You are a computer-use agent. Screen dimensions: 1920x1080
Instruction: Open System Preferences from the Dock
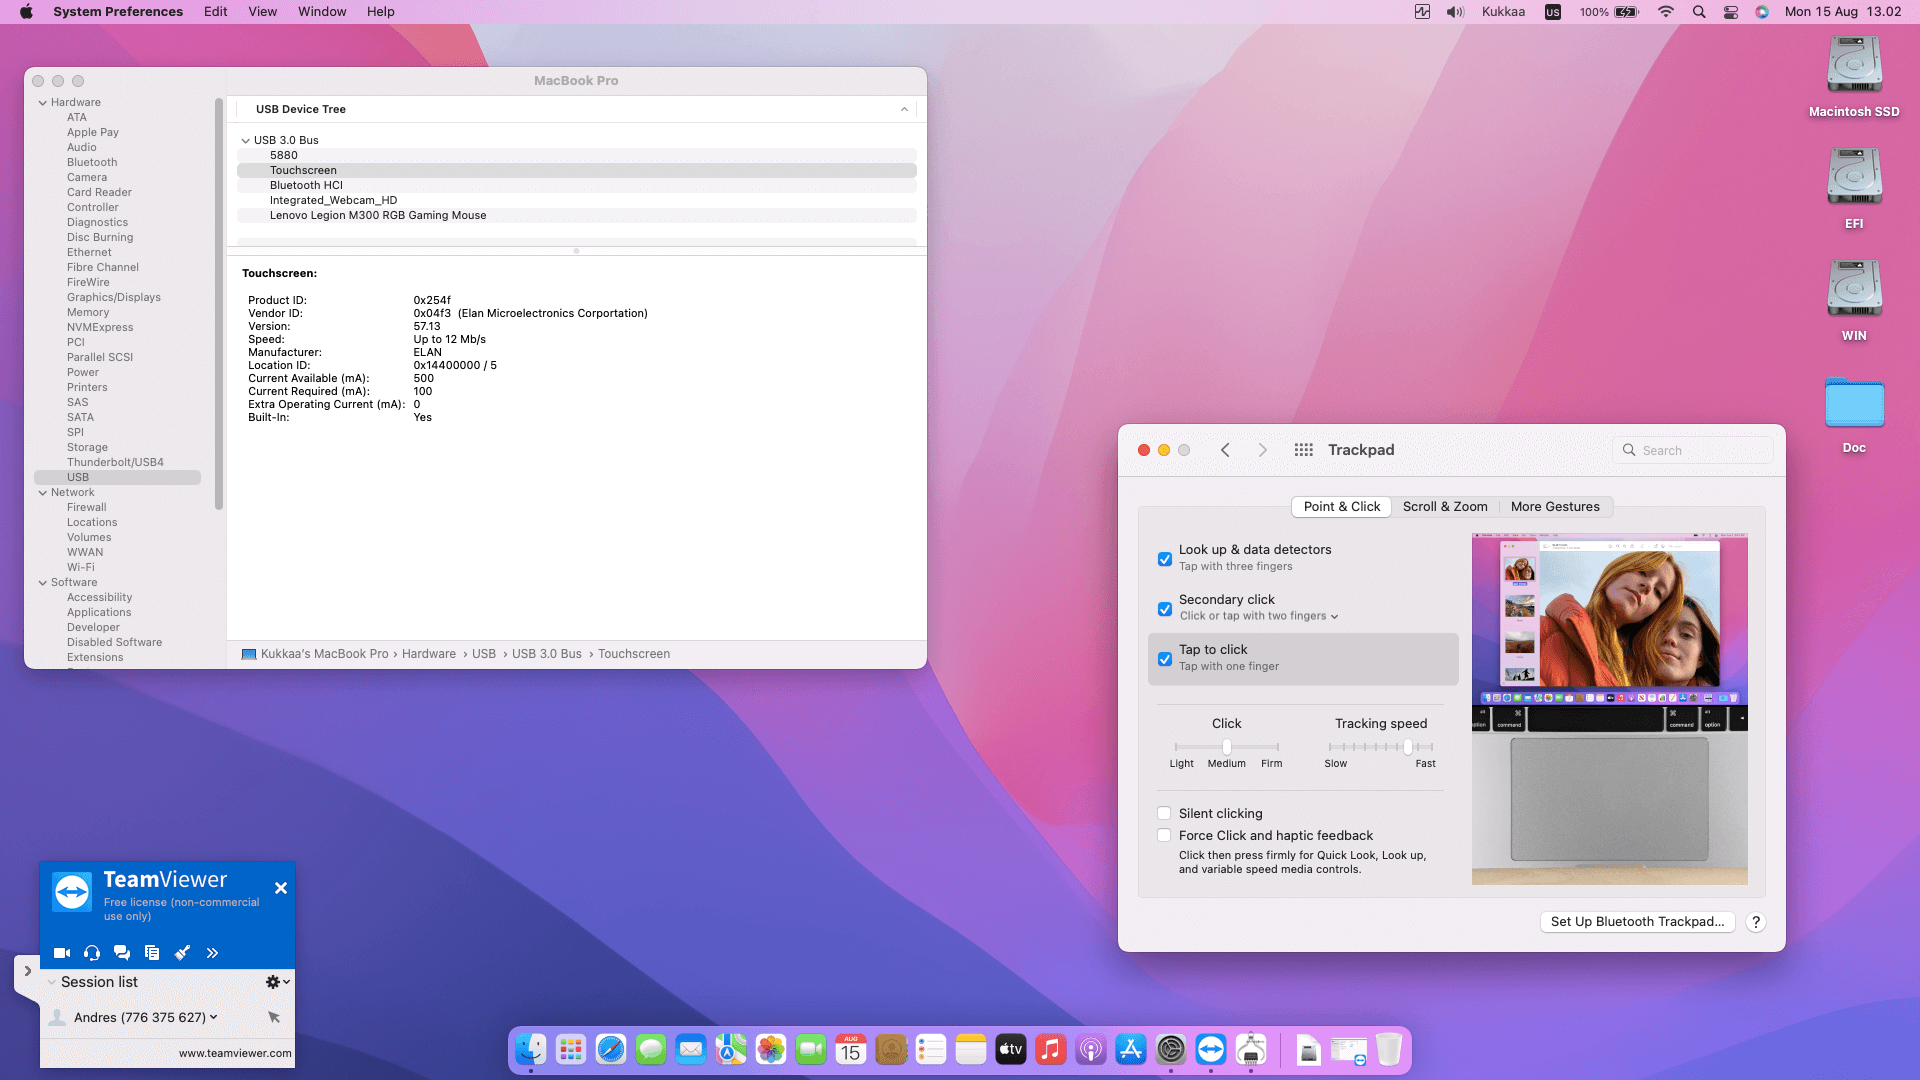pyautogui.click(x=1171, y=1049)
